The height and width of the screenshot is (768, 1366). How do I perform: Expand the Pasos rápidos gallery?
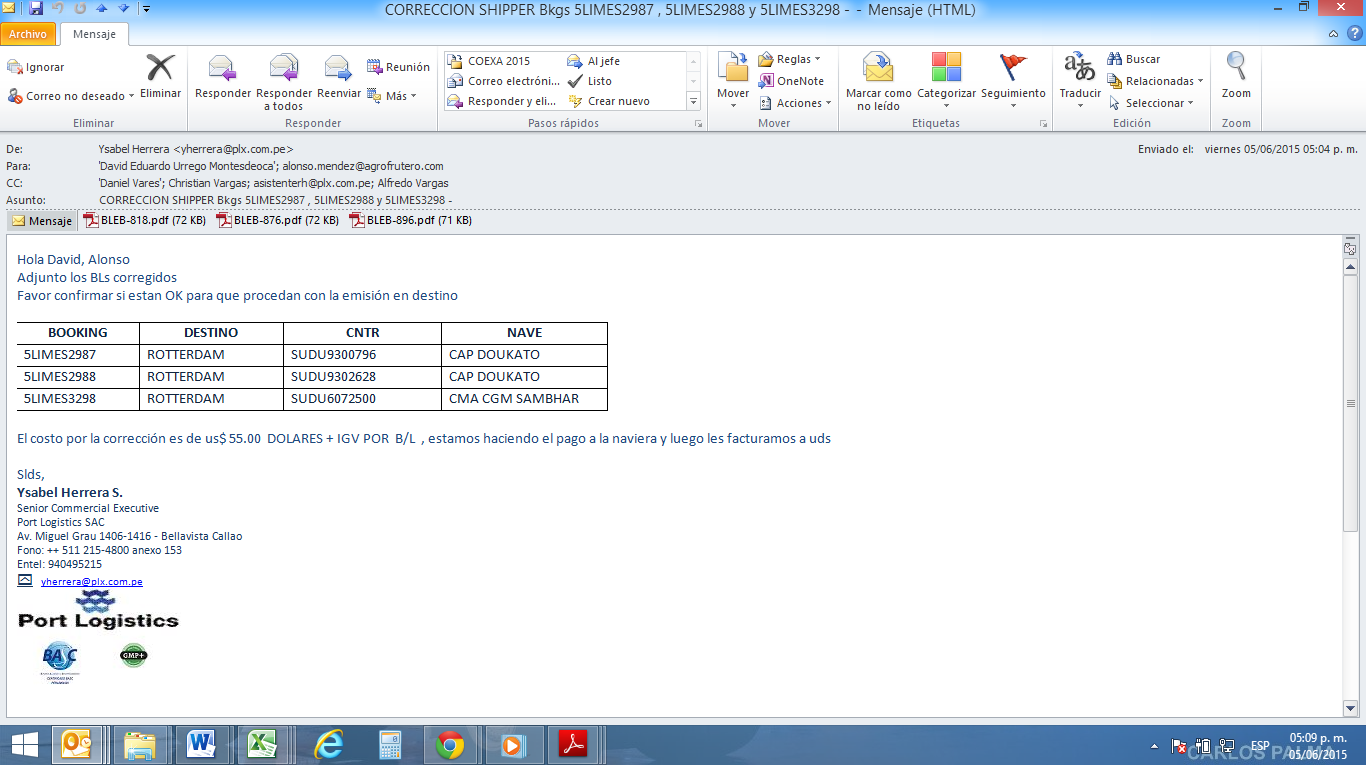click(693, 101)
